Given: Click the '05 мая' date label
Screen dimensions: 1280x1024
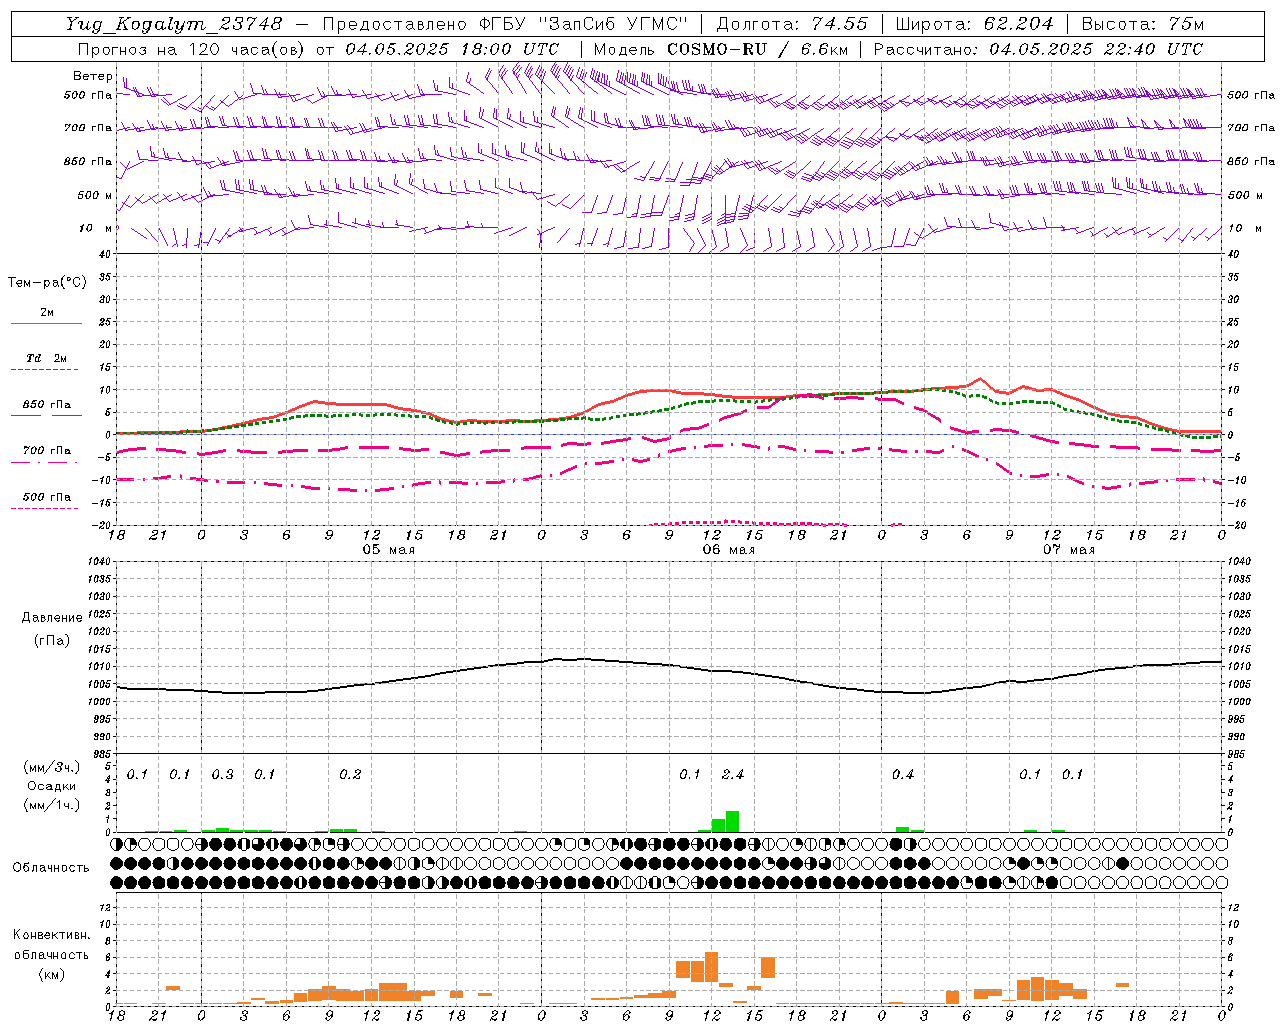Looking at the screenshot, I should pos(388,550).
